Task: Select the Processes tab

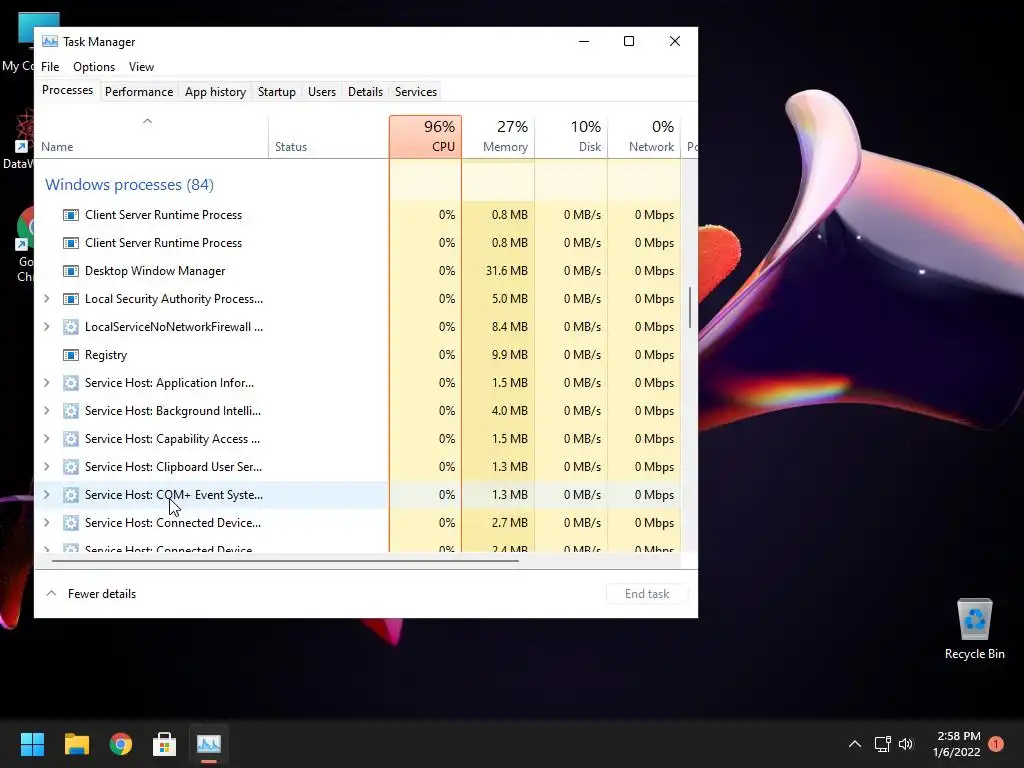Action: tap(67, 90)
